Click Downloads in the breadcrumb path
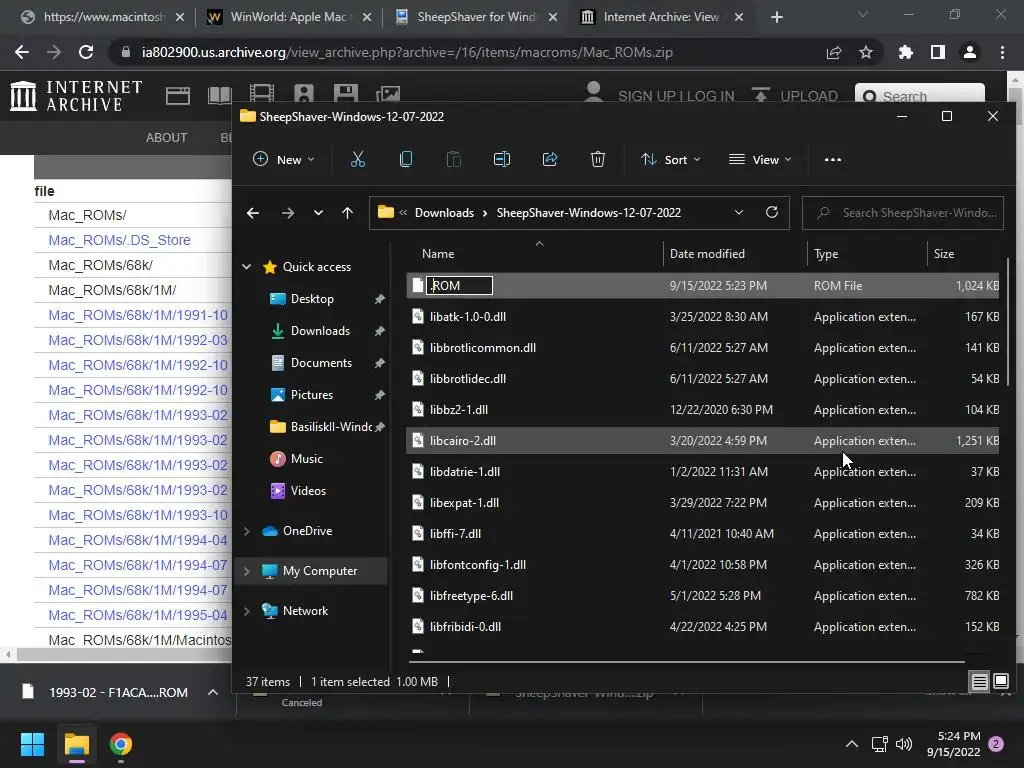Image resolution: width=1024 pixels, height=768 pixels. 444,213
